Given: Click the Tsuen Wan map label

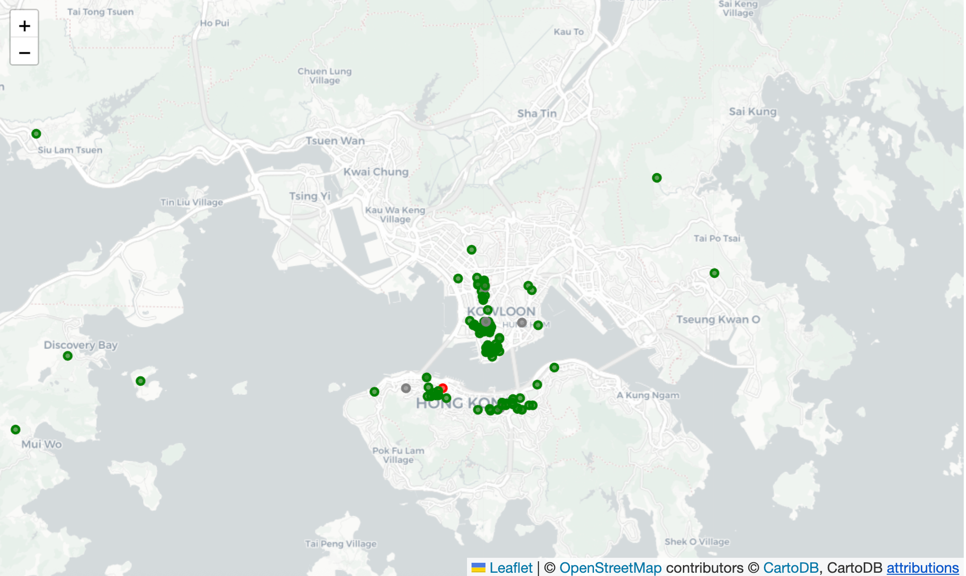Looking at the screenshot, I should point(335,141).
